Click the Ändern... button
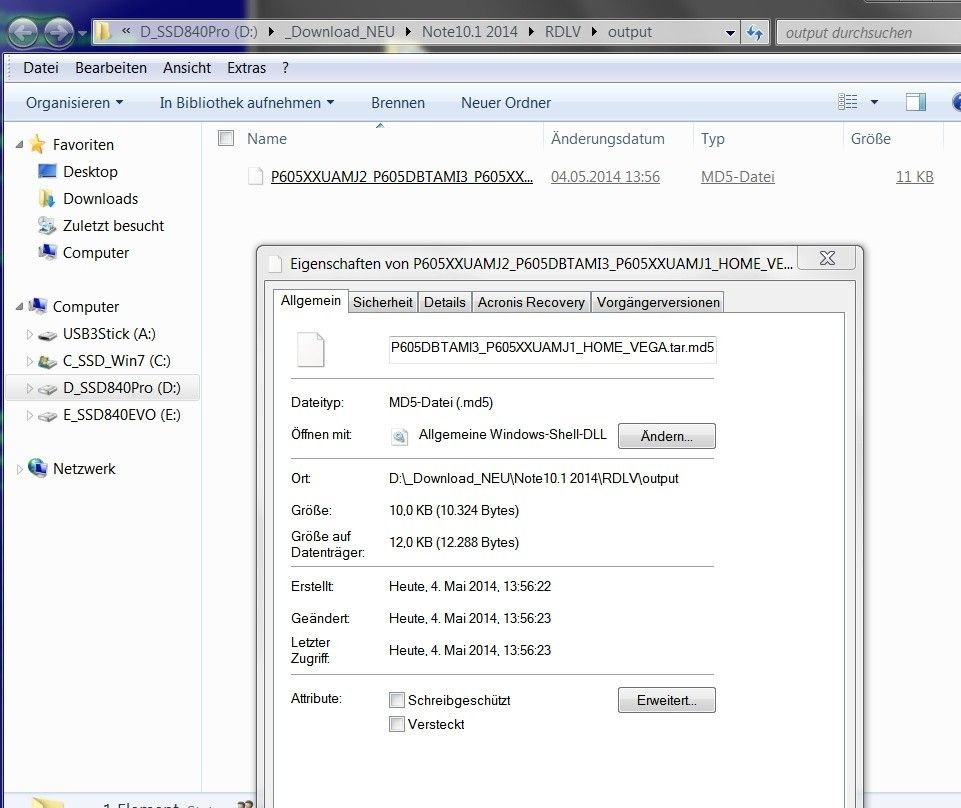961x808 pixels. click(x=666, y=436)
